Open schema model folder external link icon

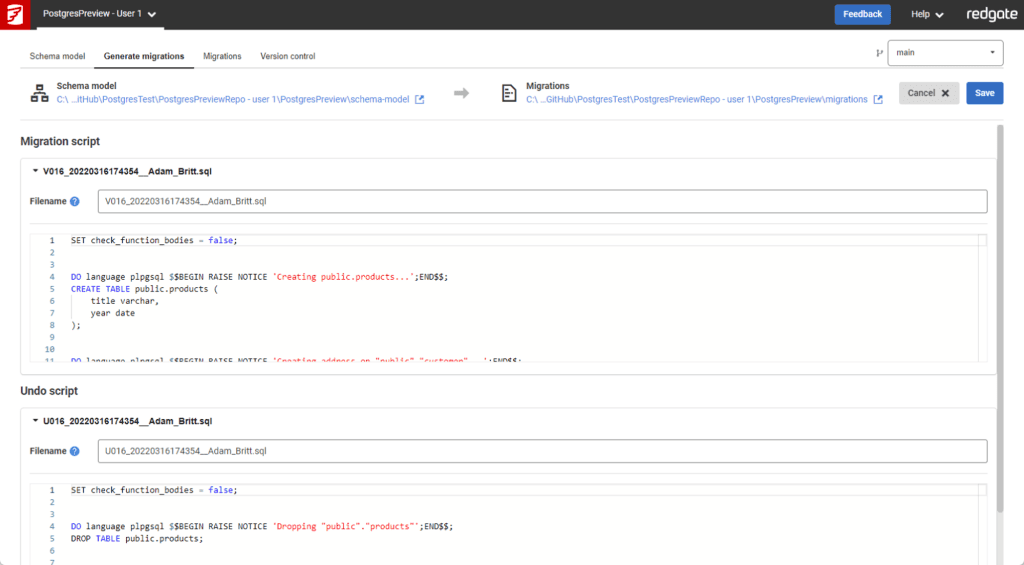point(420,100)
